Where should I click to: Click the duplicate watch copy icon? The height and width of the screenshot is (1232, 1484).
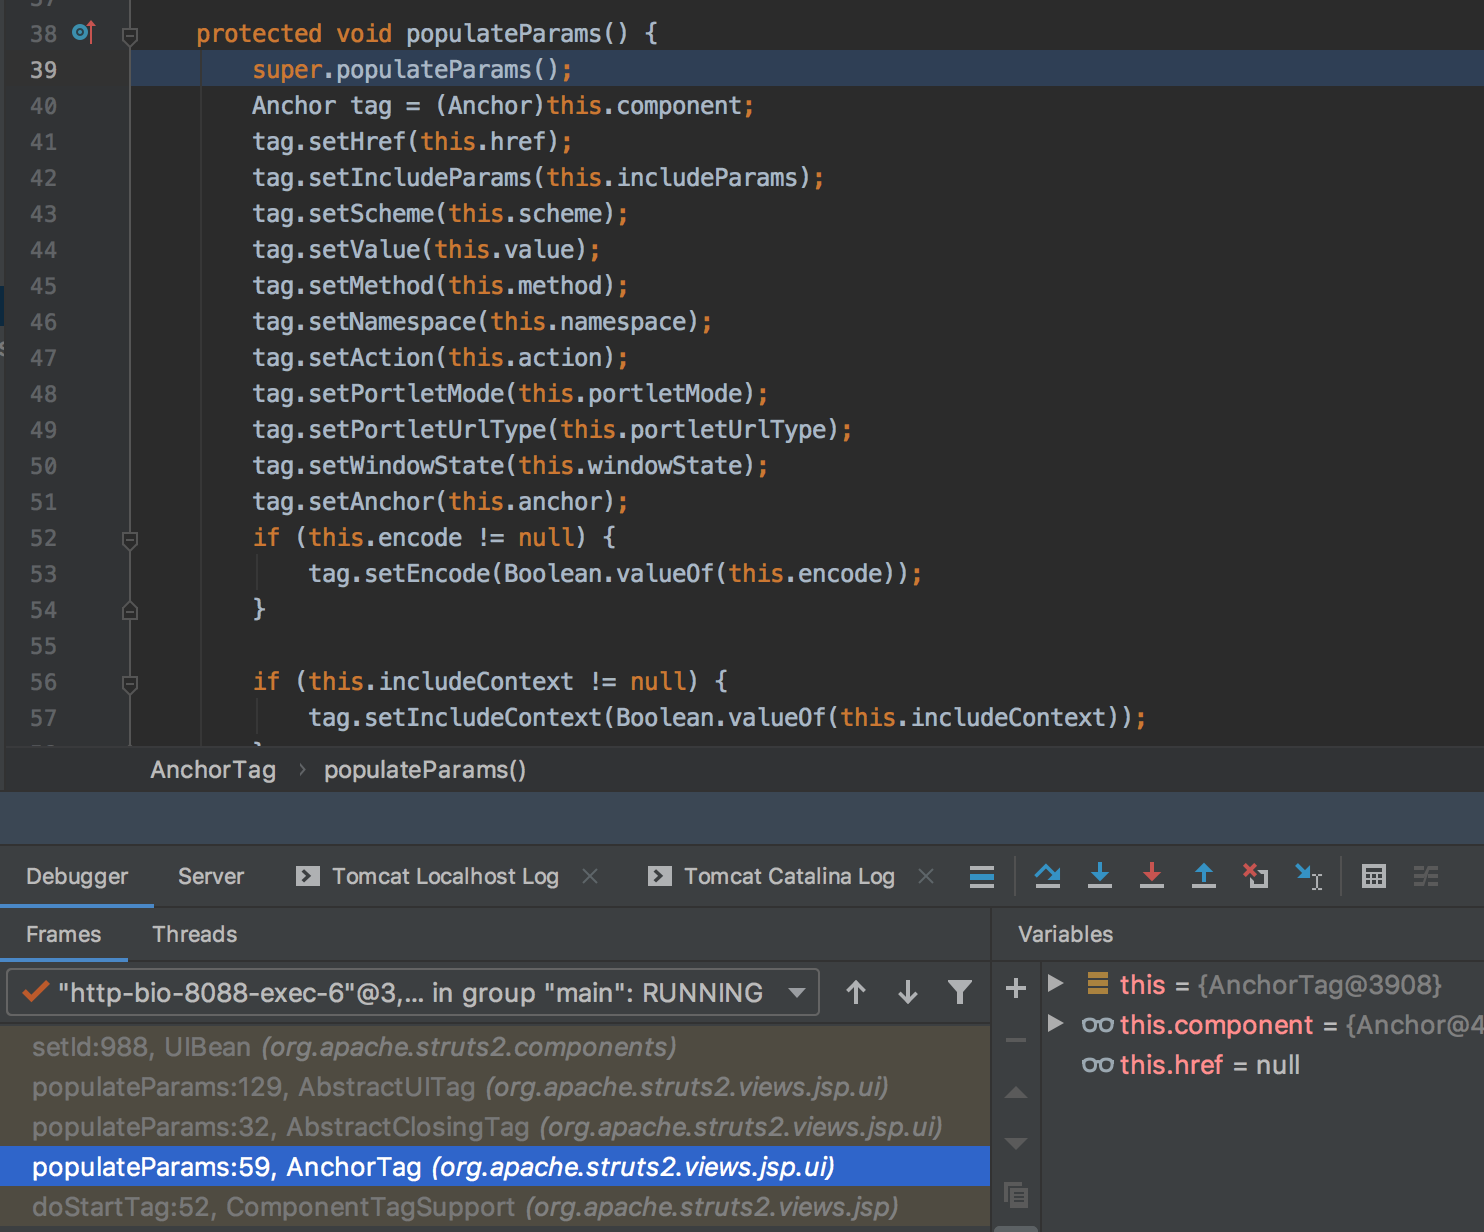1016,1195
